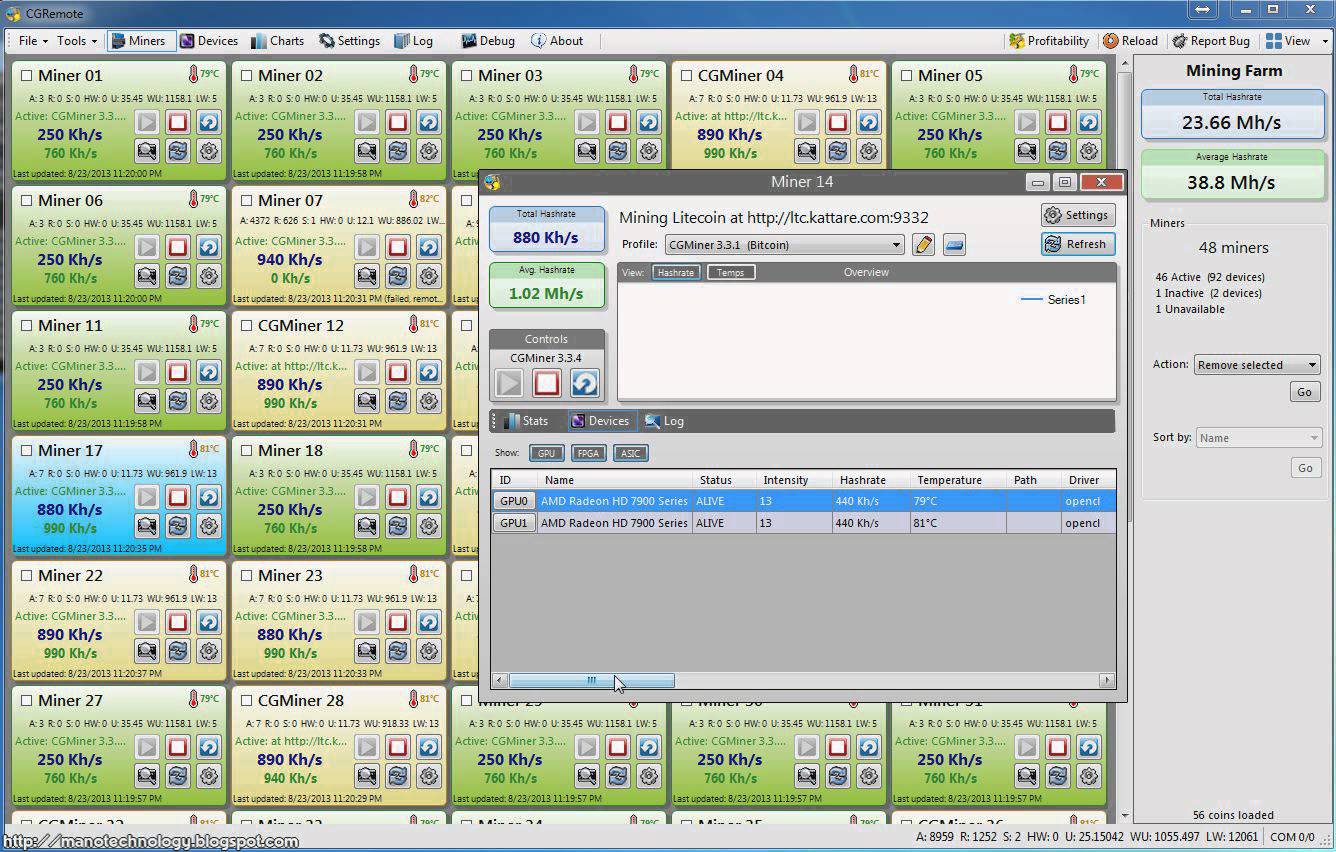This screenshot has height=852, width=1336.
Task: Check the Miner 02 checkbox
Action: [x=247, y=76]
